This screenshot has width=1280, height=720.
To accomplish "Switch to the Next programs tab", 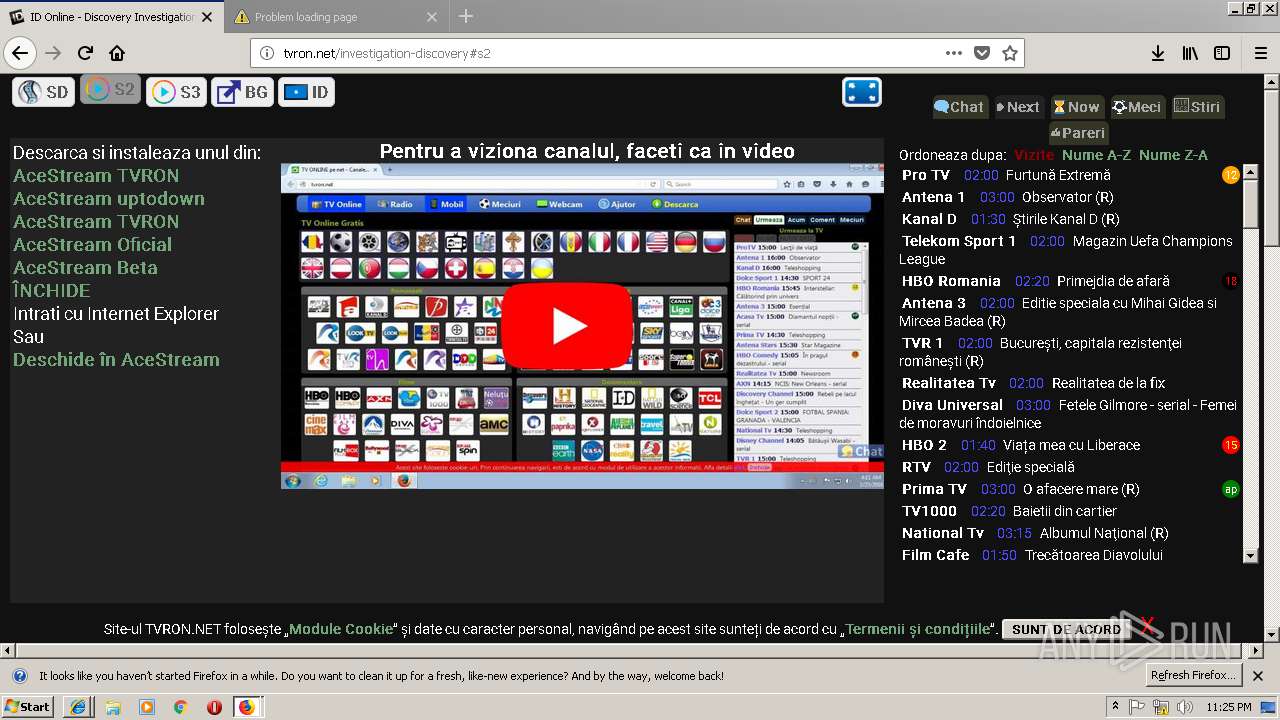I will click(x=1018, y=107).
